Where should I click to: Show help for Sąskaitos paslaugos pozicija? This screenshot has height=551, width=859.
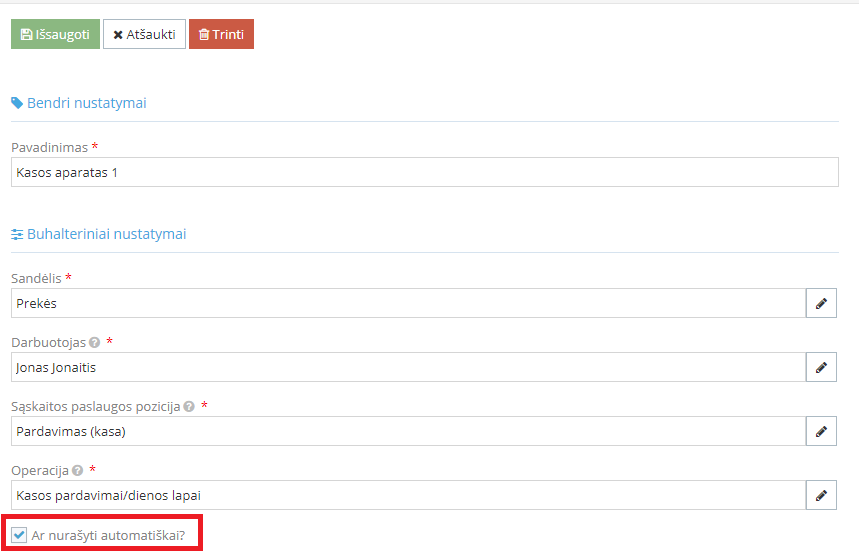click(x=189, y=407)
